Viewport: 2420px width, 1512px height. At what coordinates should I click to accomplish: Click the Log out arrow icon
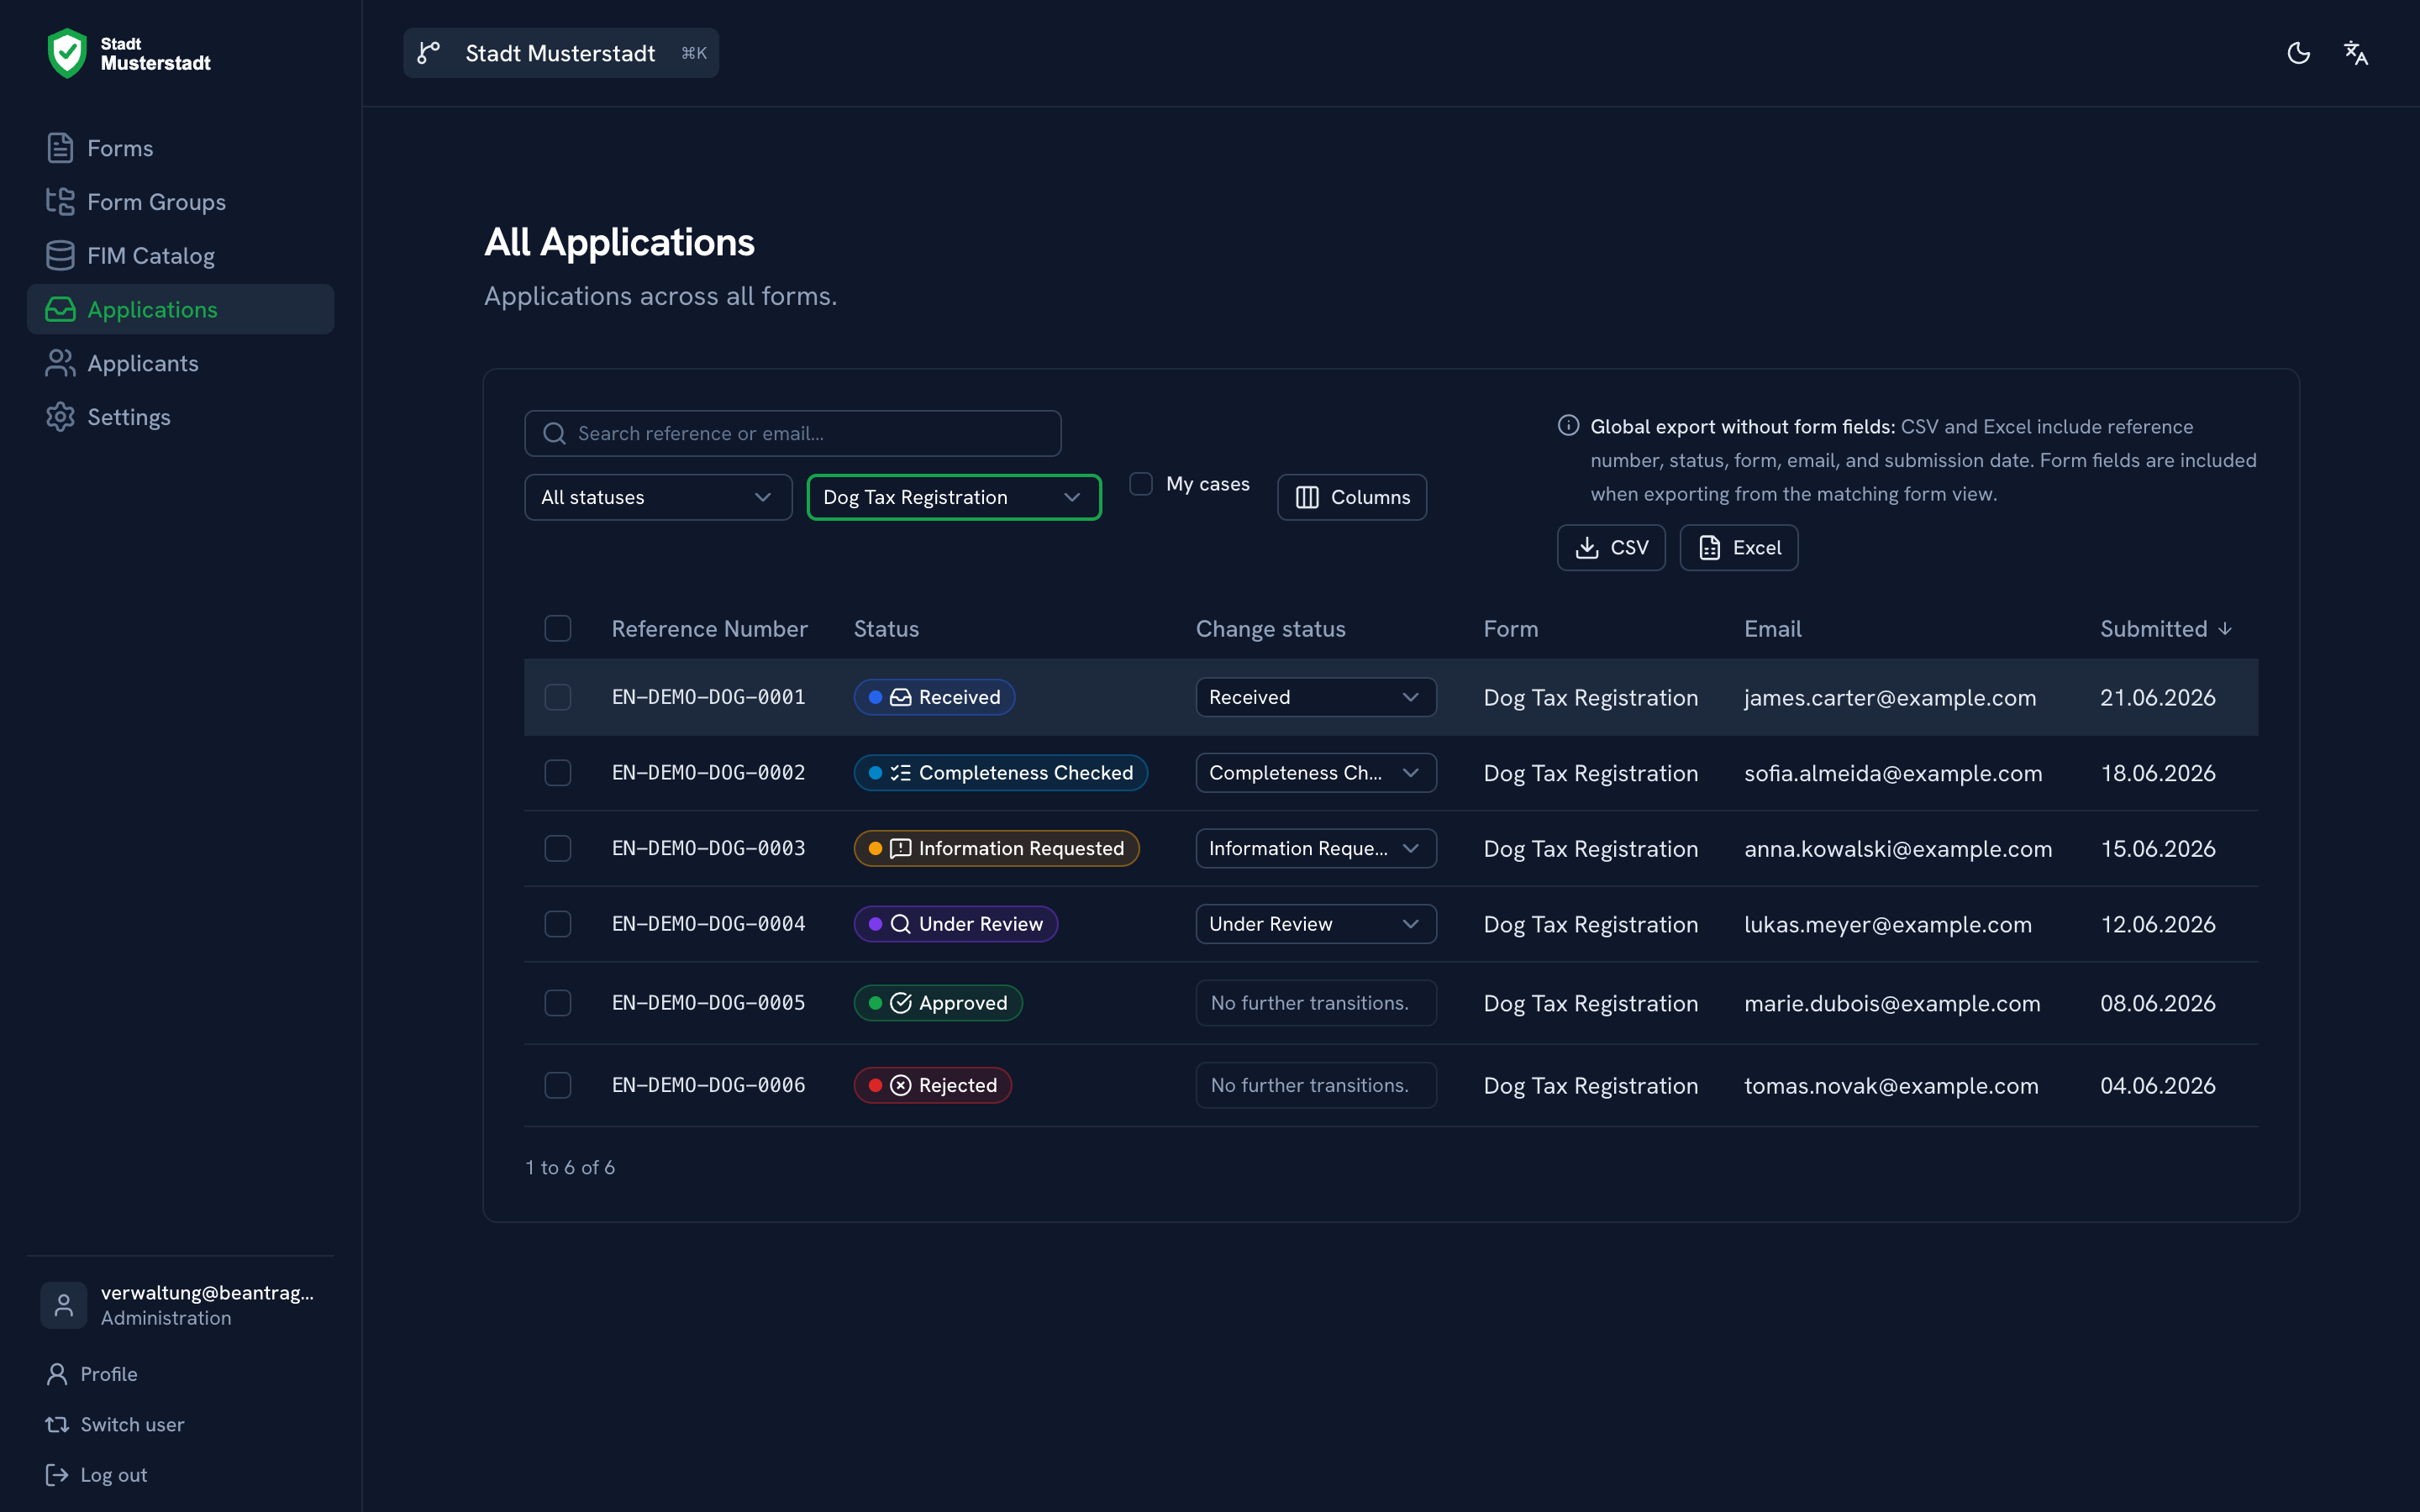(57, 1475)
